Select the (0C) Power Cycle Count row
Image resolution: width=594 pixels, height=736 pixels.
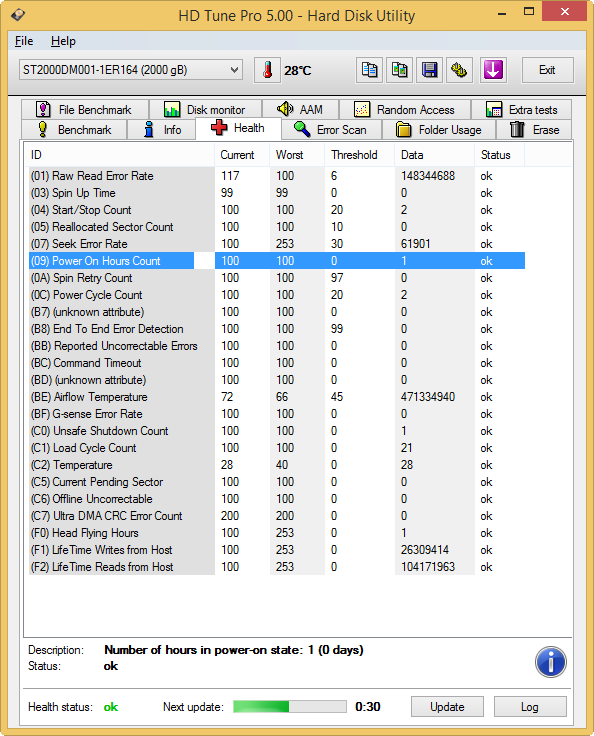(x=277, y=295)
